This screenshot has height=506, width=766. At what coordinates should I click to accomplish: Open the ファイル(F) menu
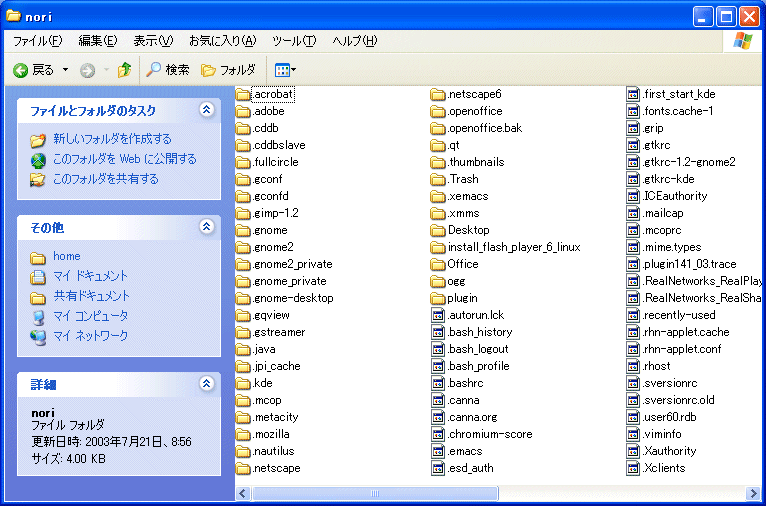pyautogui.click(x=38, y=41)
